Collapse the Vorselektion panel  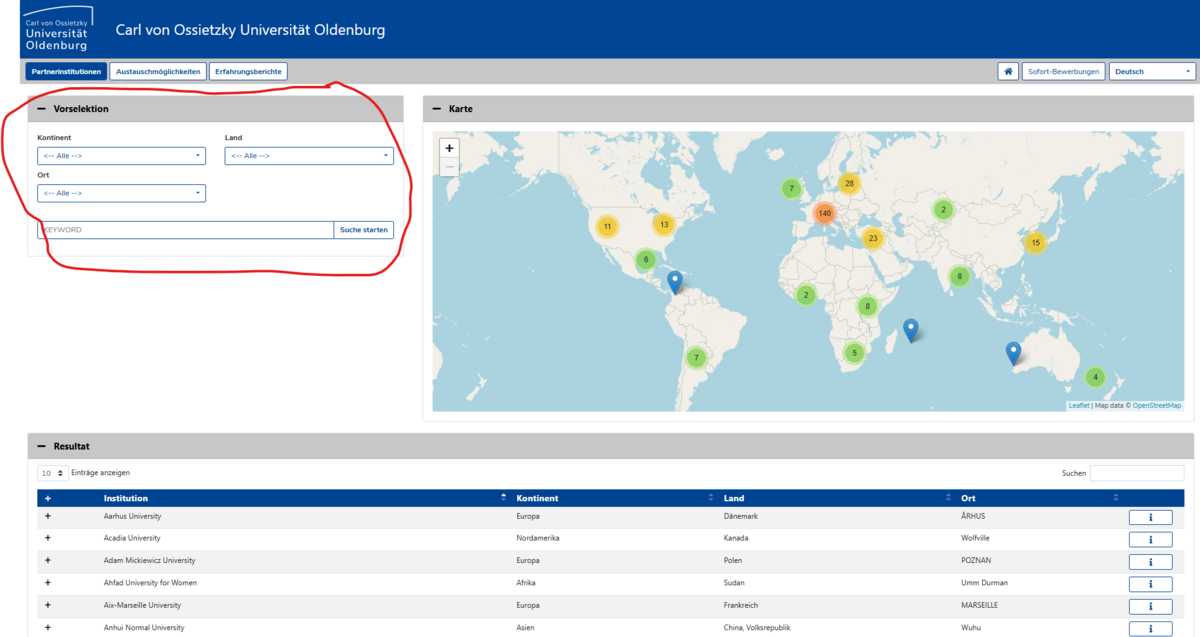point(42,109)
